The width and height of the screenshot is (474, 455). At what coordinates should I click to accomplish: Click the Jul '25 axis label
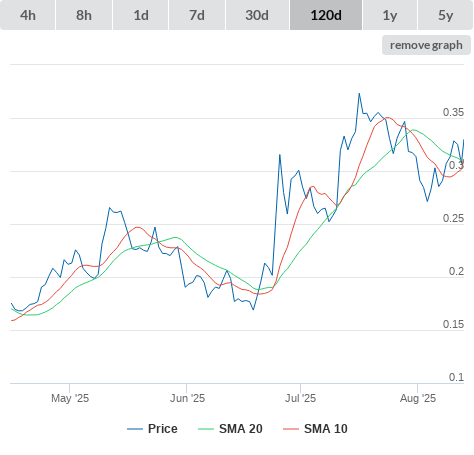click(300, 398)
